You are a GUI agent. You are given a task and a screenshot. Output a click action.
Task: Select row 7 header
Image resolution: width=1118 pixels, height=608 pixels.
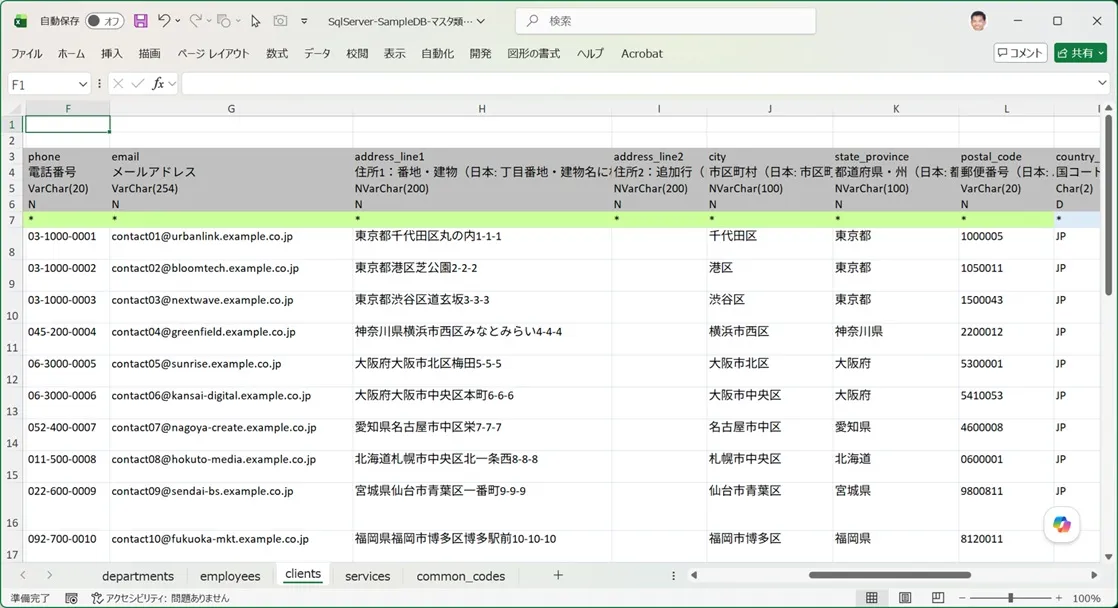12,220
